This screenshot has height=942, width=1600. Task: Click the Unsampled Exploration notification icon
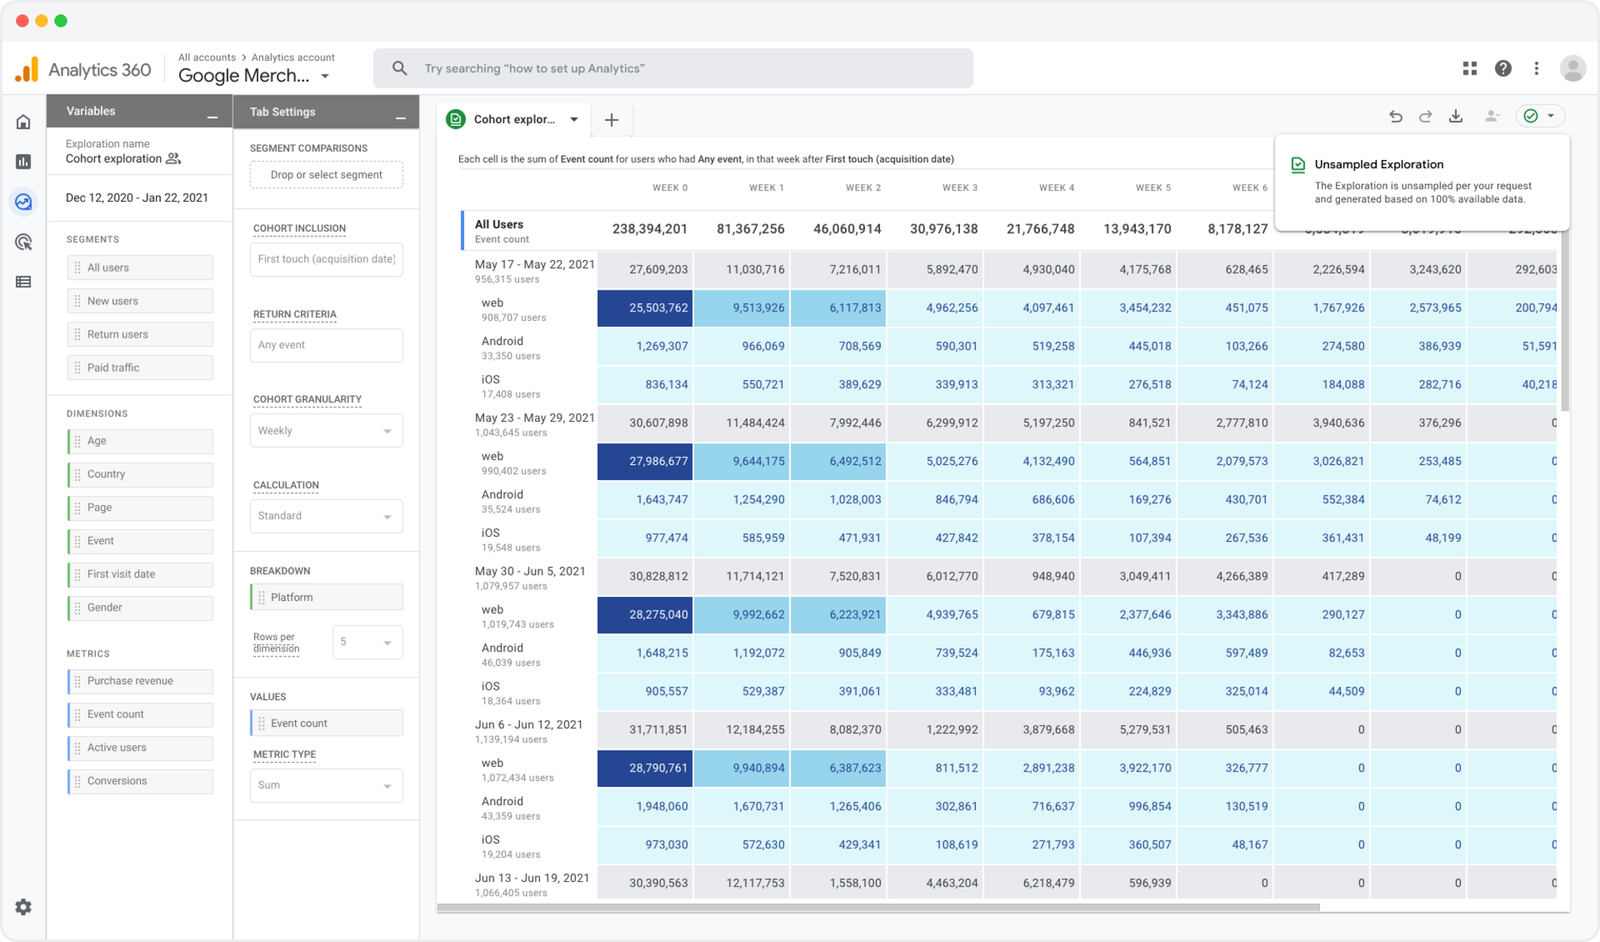[1298, 165]
